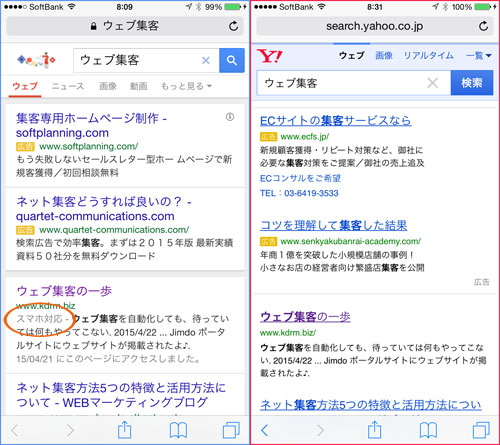The height and width of the screenshot is (445, 500).
Task: Select Google 画像 tab
Action: tap(108, 86)
